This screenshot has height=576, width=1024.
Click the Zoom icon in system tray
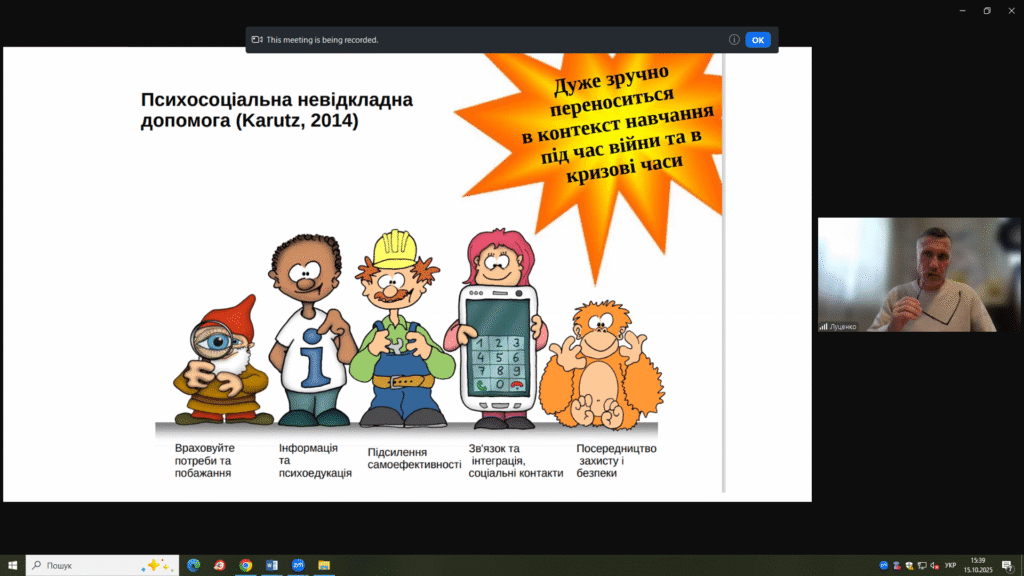click(x=884, y=566)
